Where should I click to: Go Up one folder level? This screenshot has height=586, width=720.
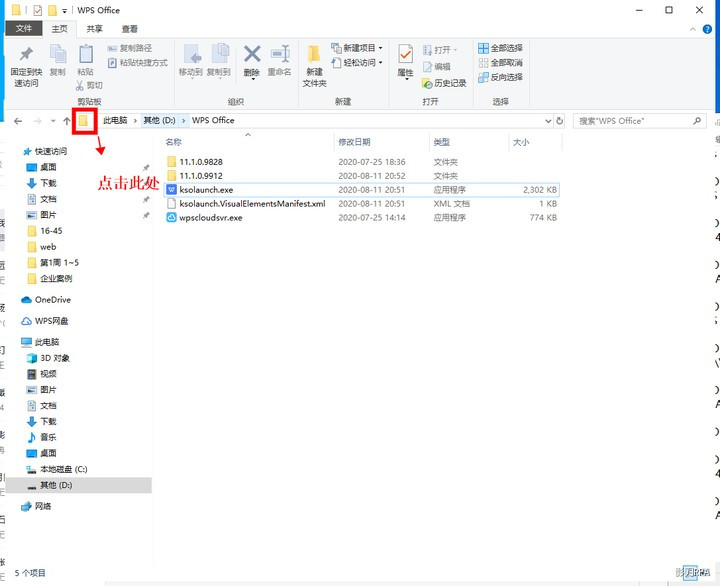[x=67, y=121]
